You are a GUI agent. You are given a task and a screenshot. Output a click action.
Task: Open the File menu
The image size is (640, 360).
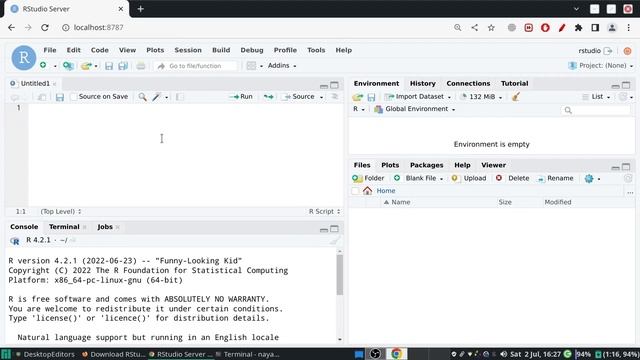click(x=50, y=50)
